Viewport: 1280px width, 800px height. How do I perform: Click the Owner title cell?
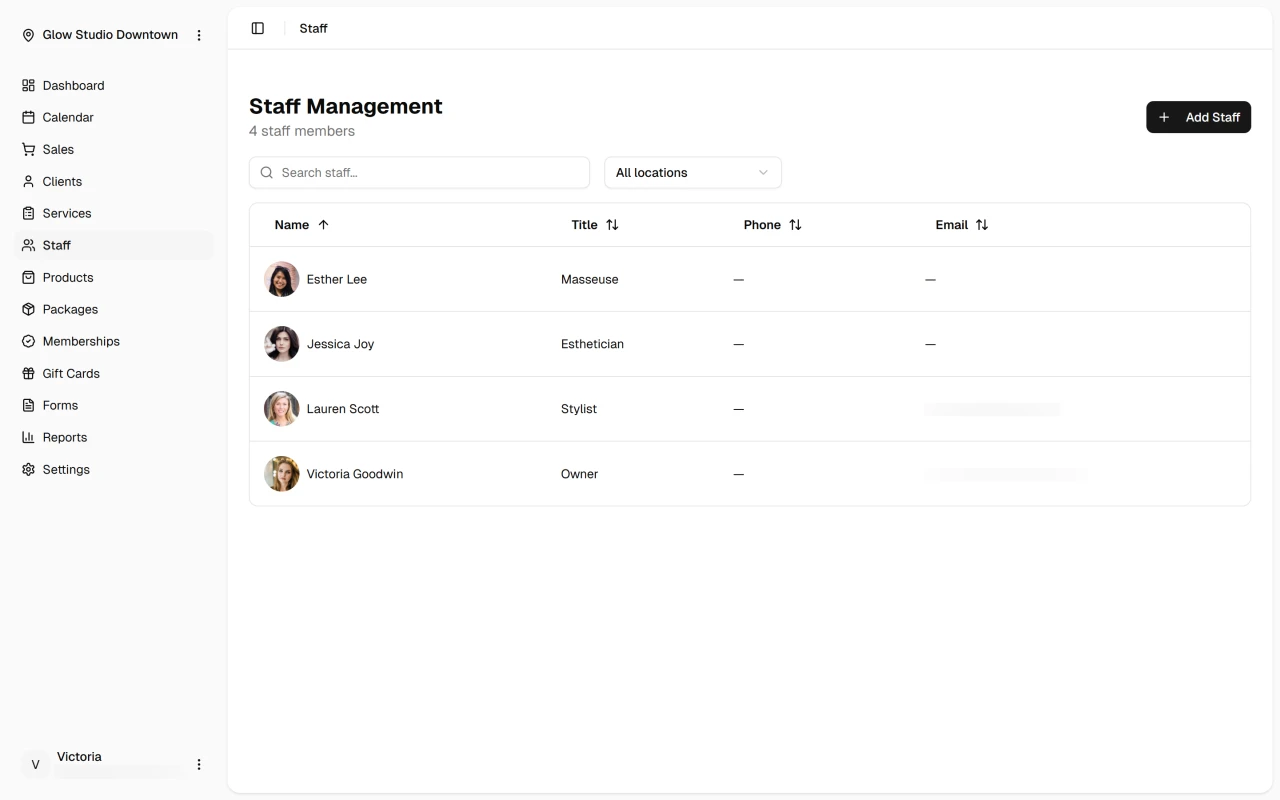point(579,474)
